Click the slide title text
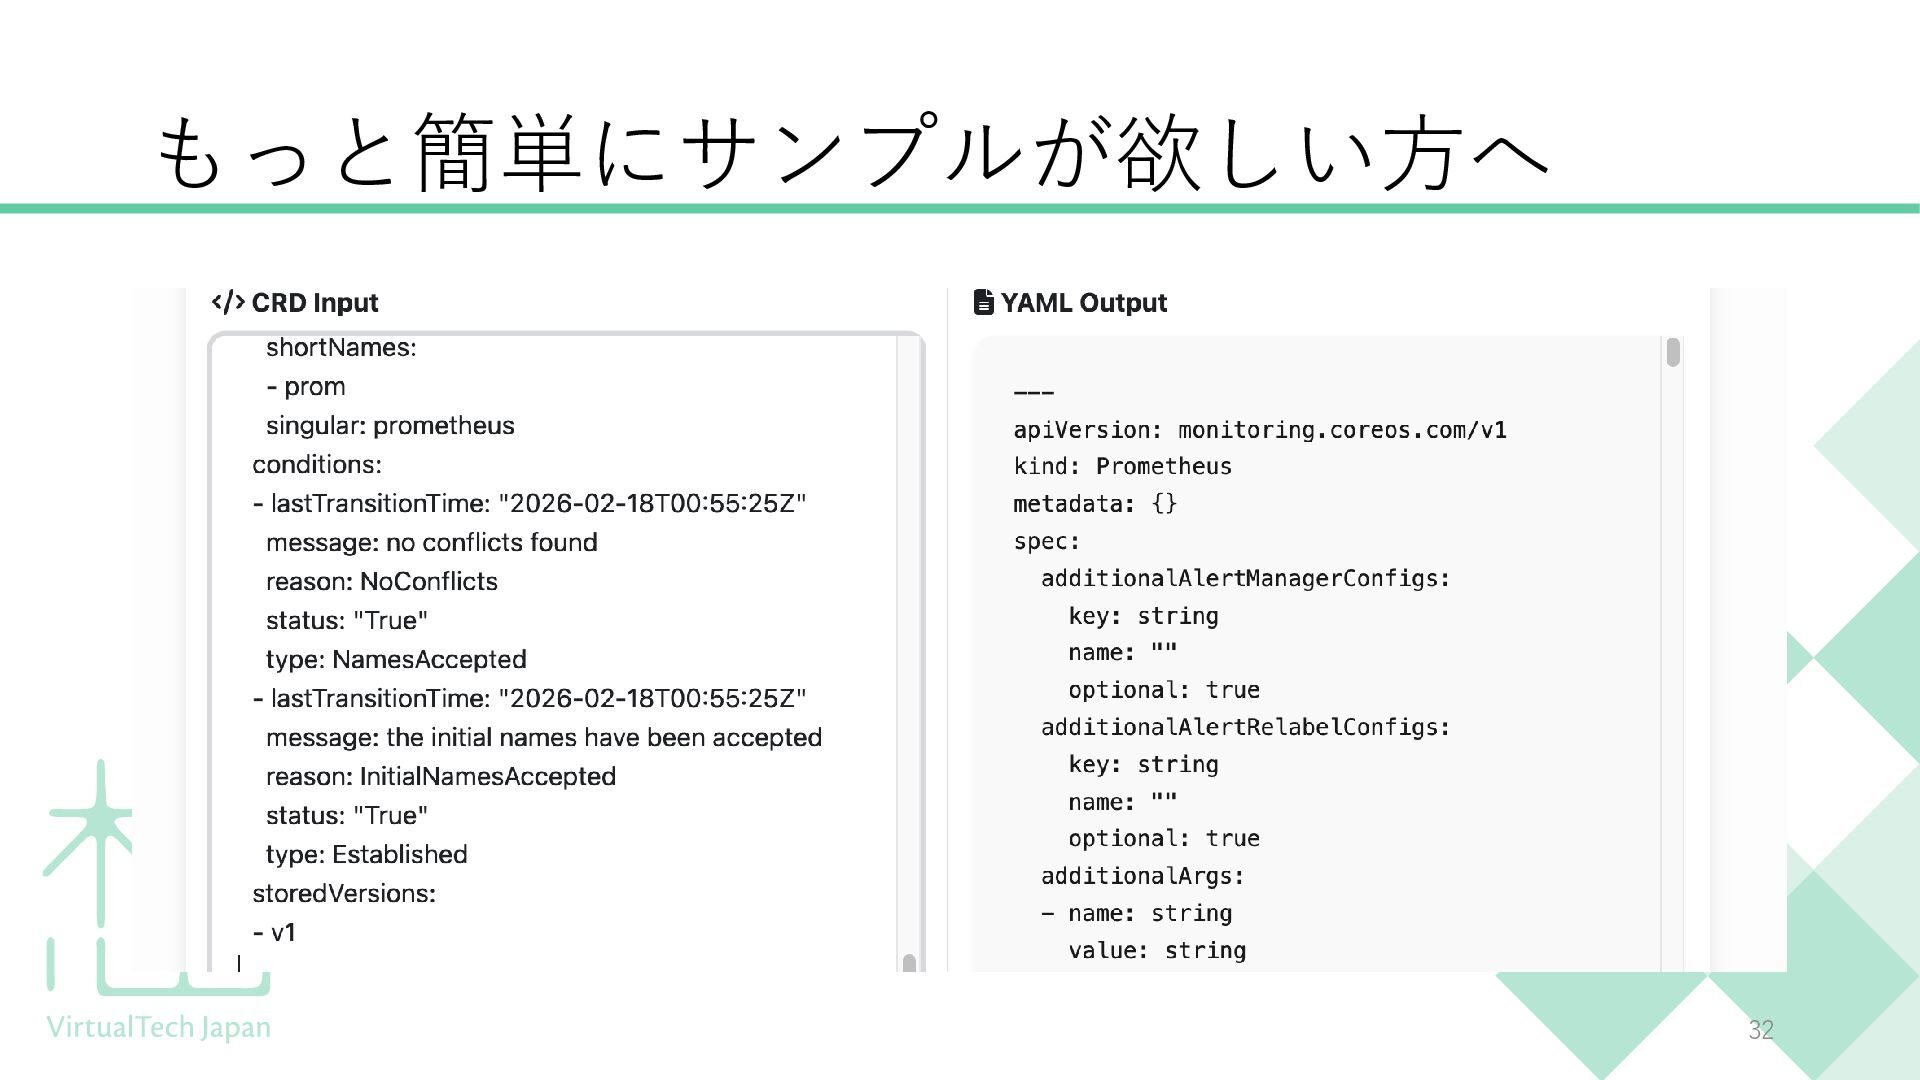 [x=850, y=153]
